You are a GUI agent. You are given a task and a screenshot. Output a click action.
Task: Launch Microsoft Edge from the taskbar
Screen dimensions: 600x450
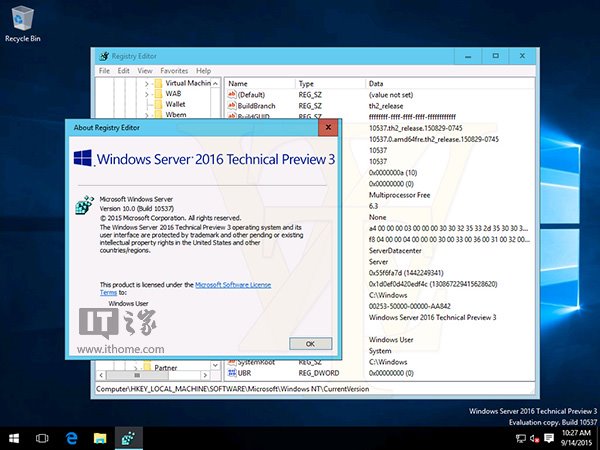click(71, 438)
